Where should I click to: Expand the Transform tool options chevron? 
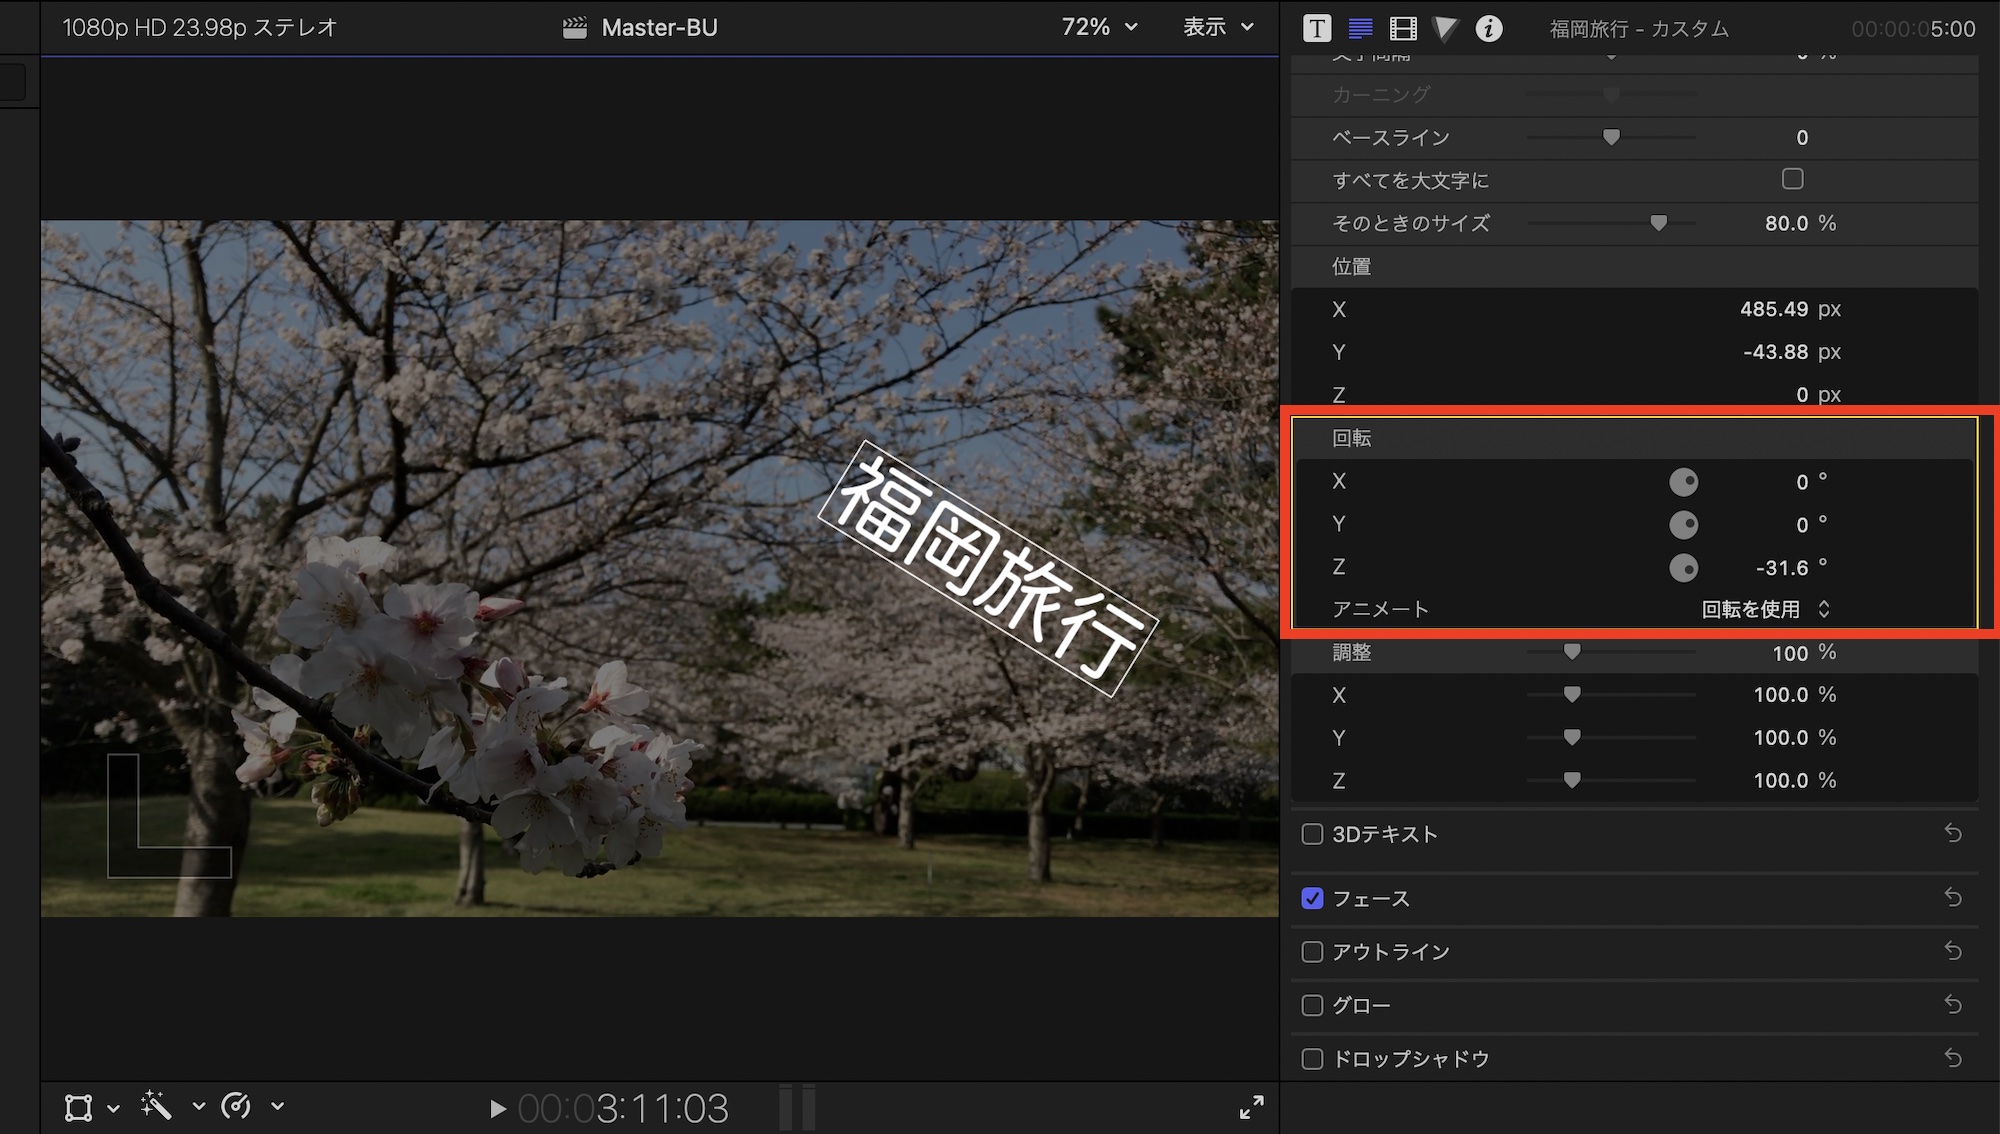click(113, 1108)
